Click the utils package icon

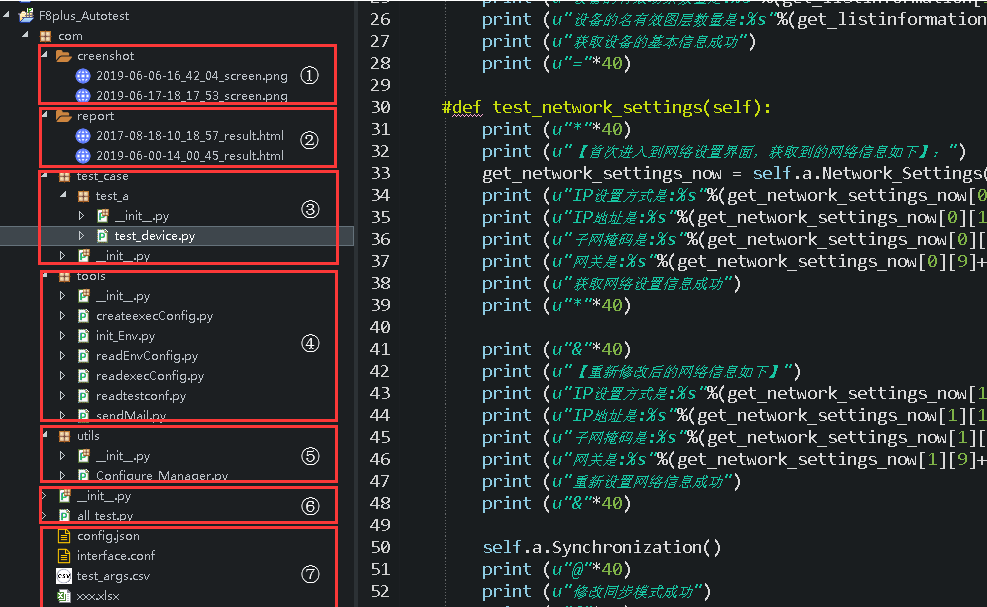click(64, 436)
